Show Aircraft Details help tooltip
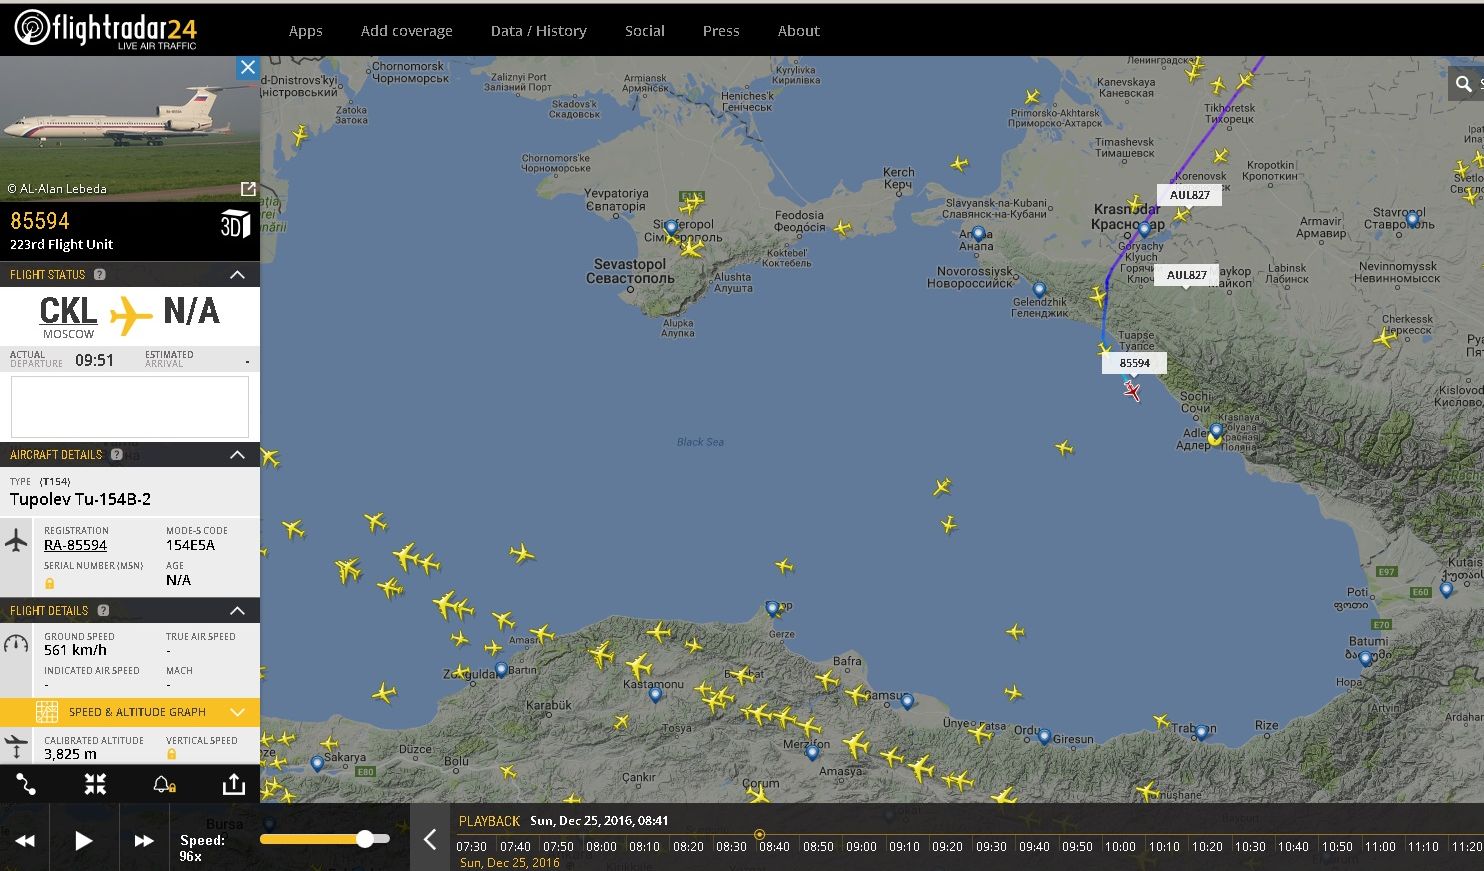The height and width of the screenshot is (871, 1484). pos(116,454)
